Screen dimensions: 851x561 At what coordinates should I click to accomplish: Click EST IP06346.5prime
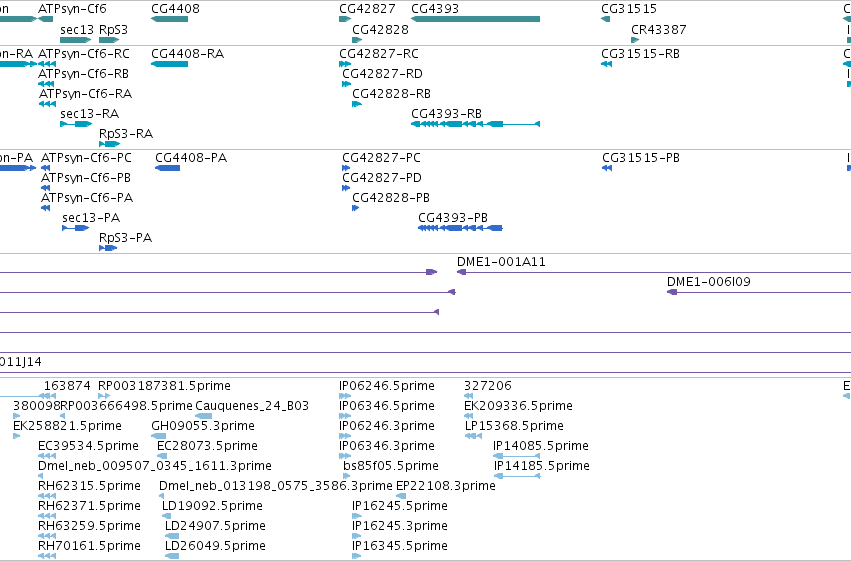tap(387, 406)
